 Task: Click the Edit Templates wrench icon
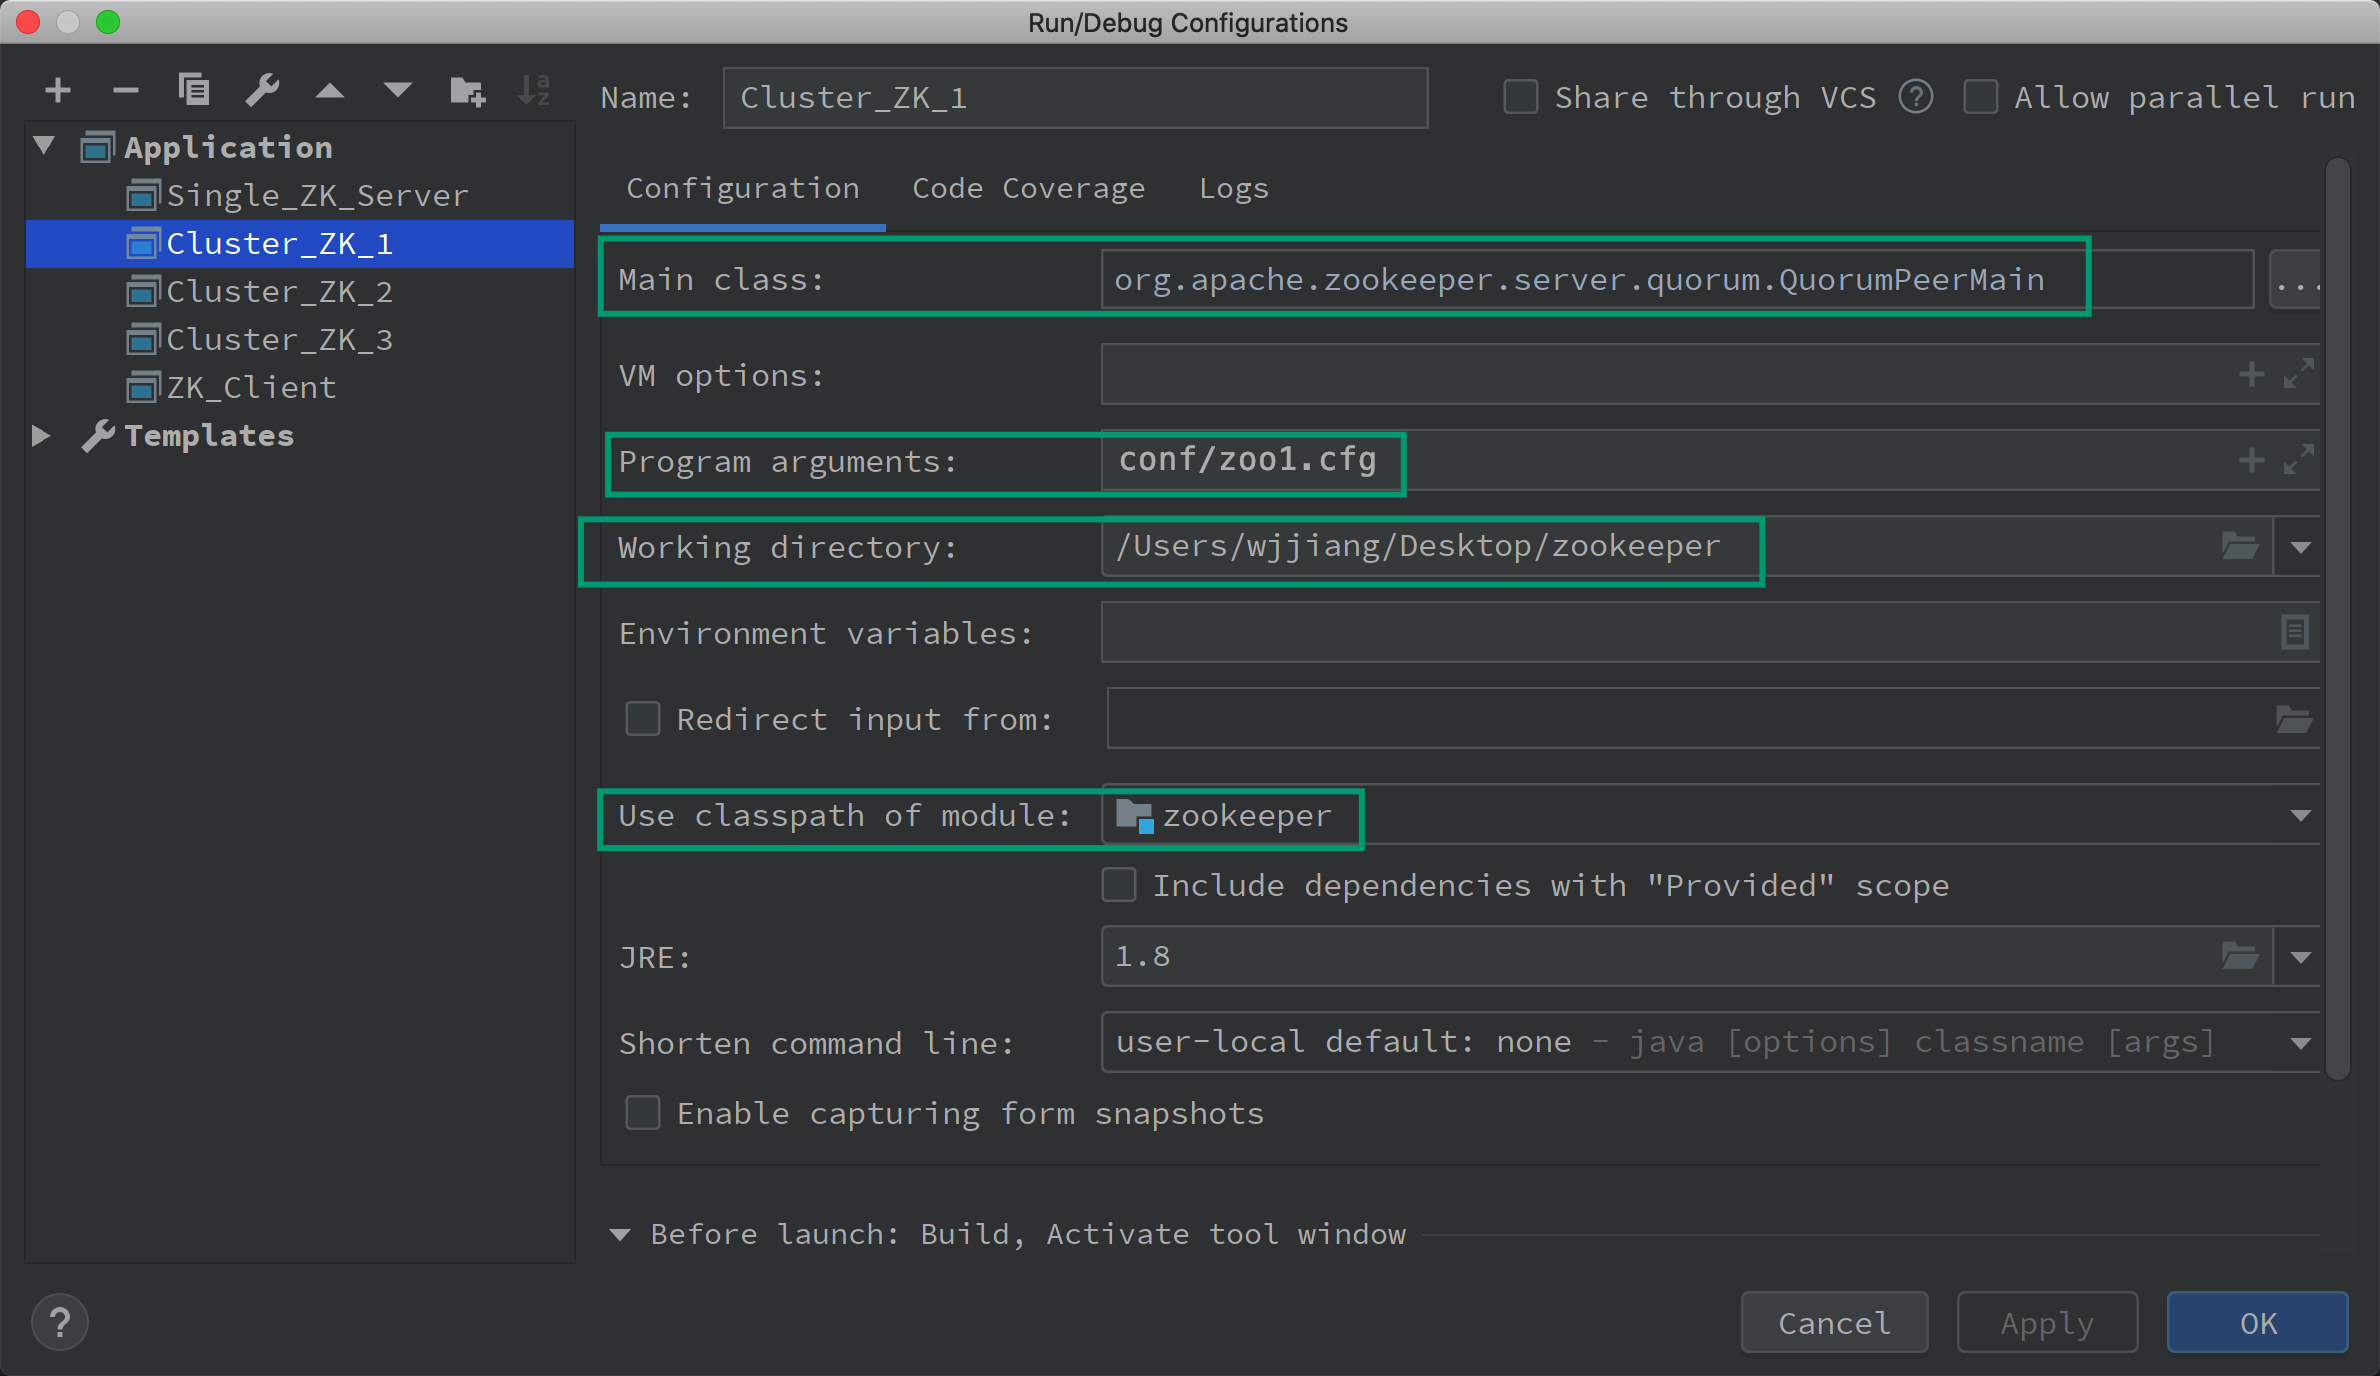[262, 91]
